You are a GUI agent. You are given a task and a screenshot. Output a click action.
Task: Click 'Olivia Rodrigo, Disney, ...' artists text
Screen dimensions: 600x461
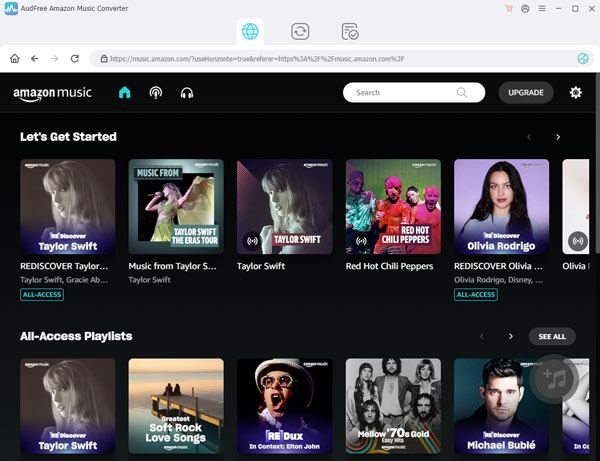coord(498,280)
